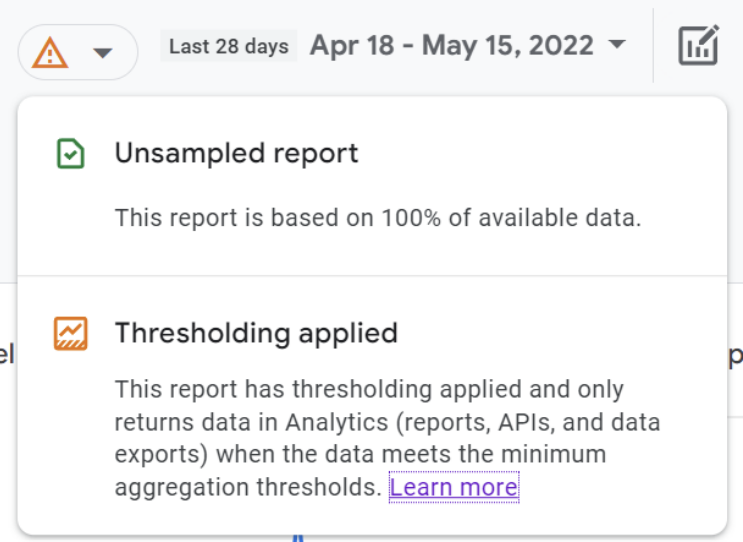
Task: Open the customize report pencil-chart icon
Action: coord(698,46)
